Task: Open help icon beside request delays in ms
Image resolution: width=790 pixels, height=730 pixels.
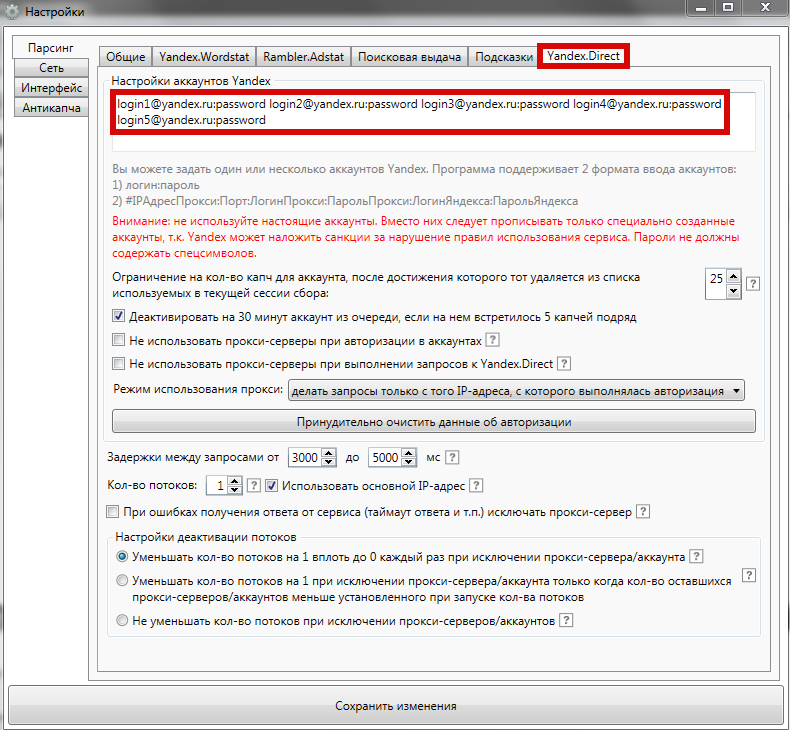Action: 452,457
